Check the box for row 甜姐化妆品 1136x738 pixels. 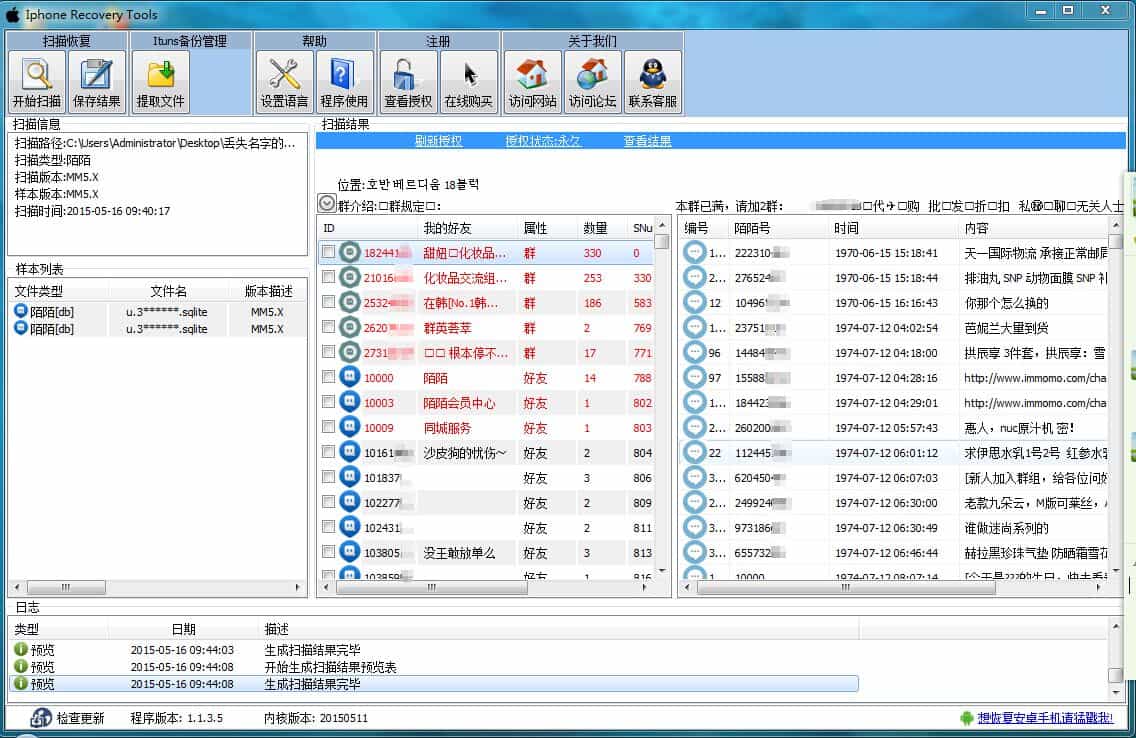point(328,252)
